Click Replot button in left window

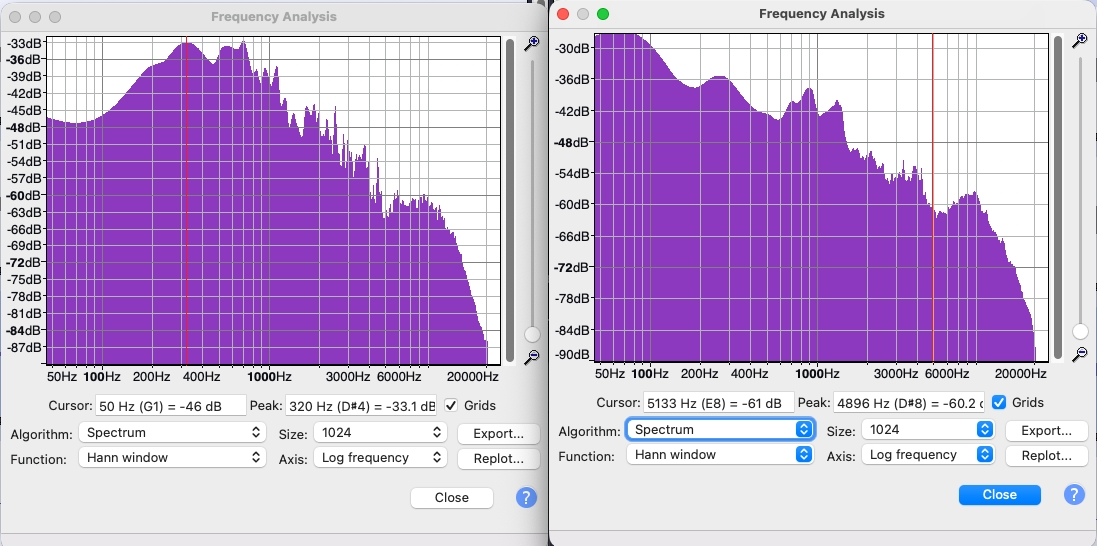498,458
